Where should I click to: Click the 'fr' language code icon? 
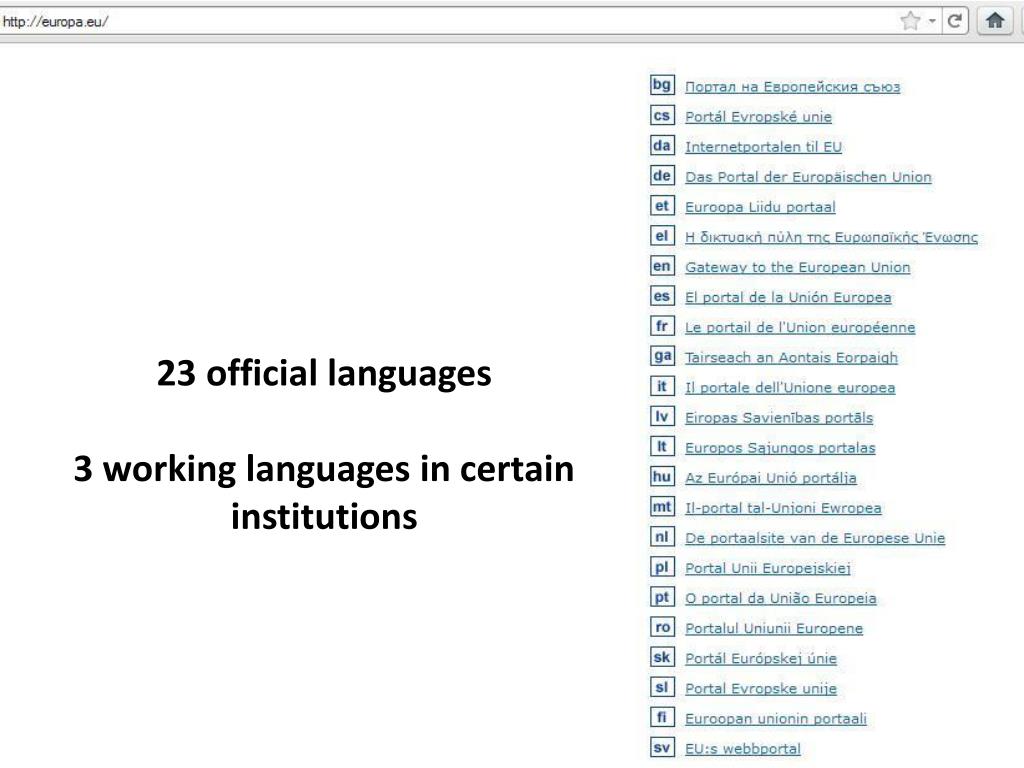[662, 325]
